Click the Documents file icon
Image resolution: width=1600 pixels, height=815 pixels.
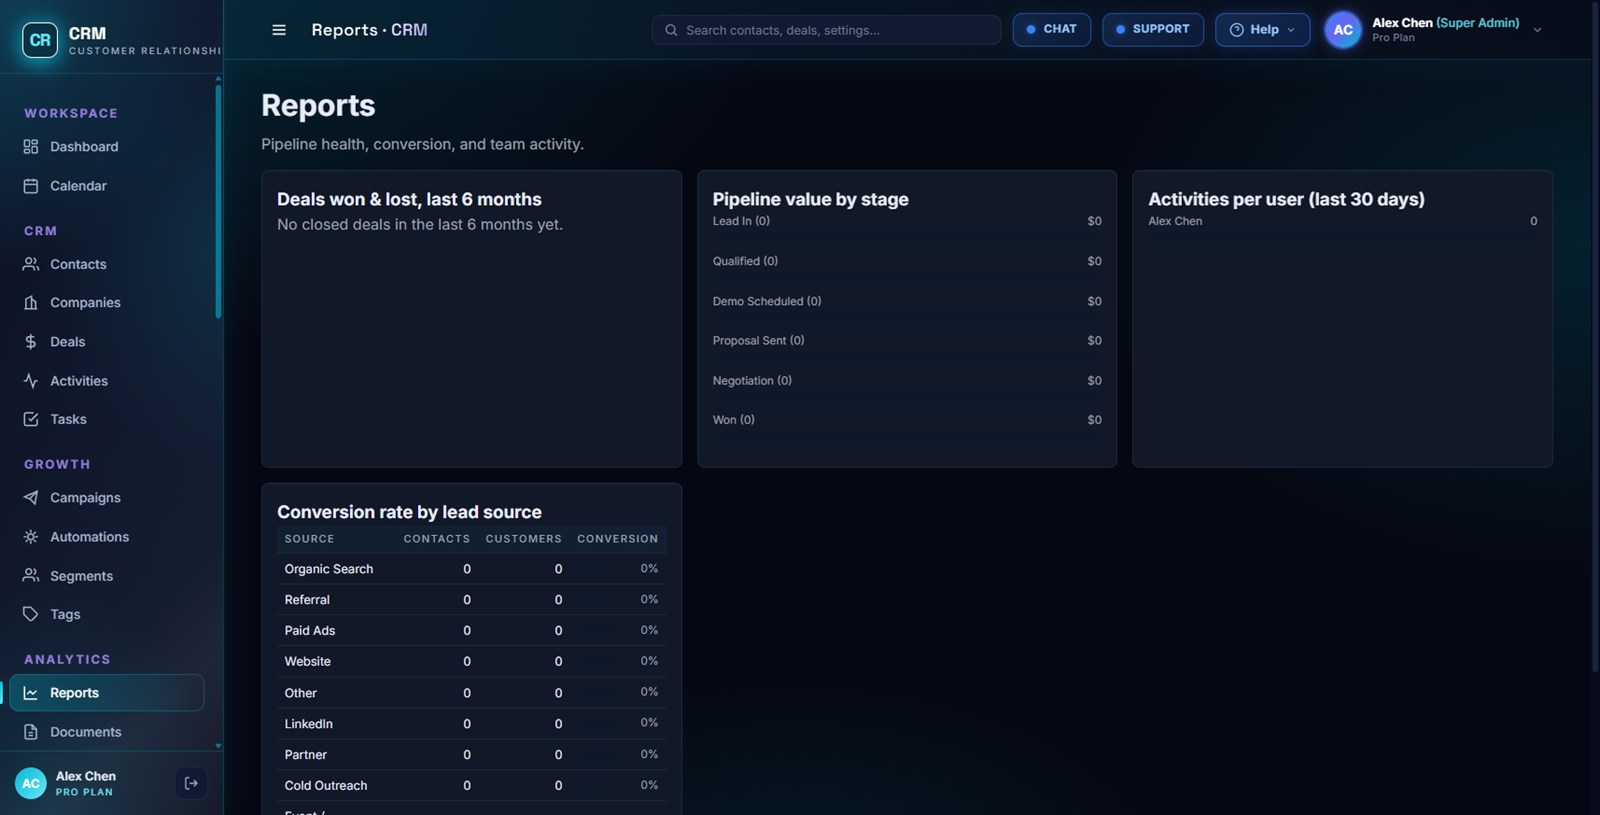point(31,732)
